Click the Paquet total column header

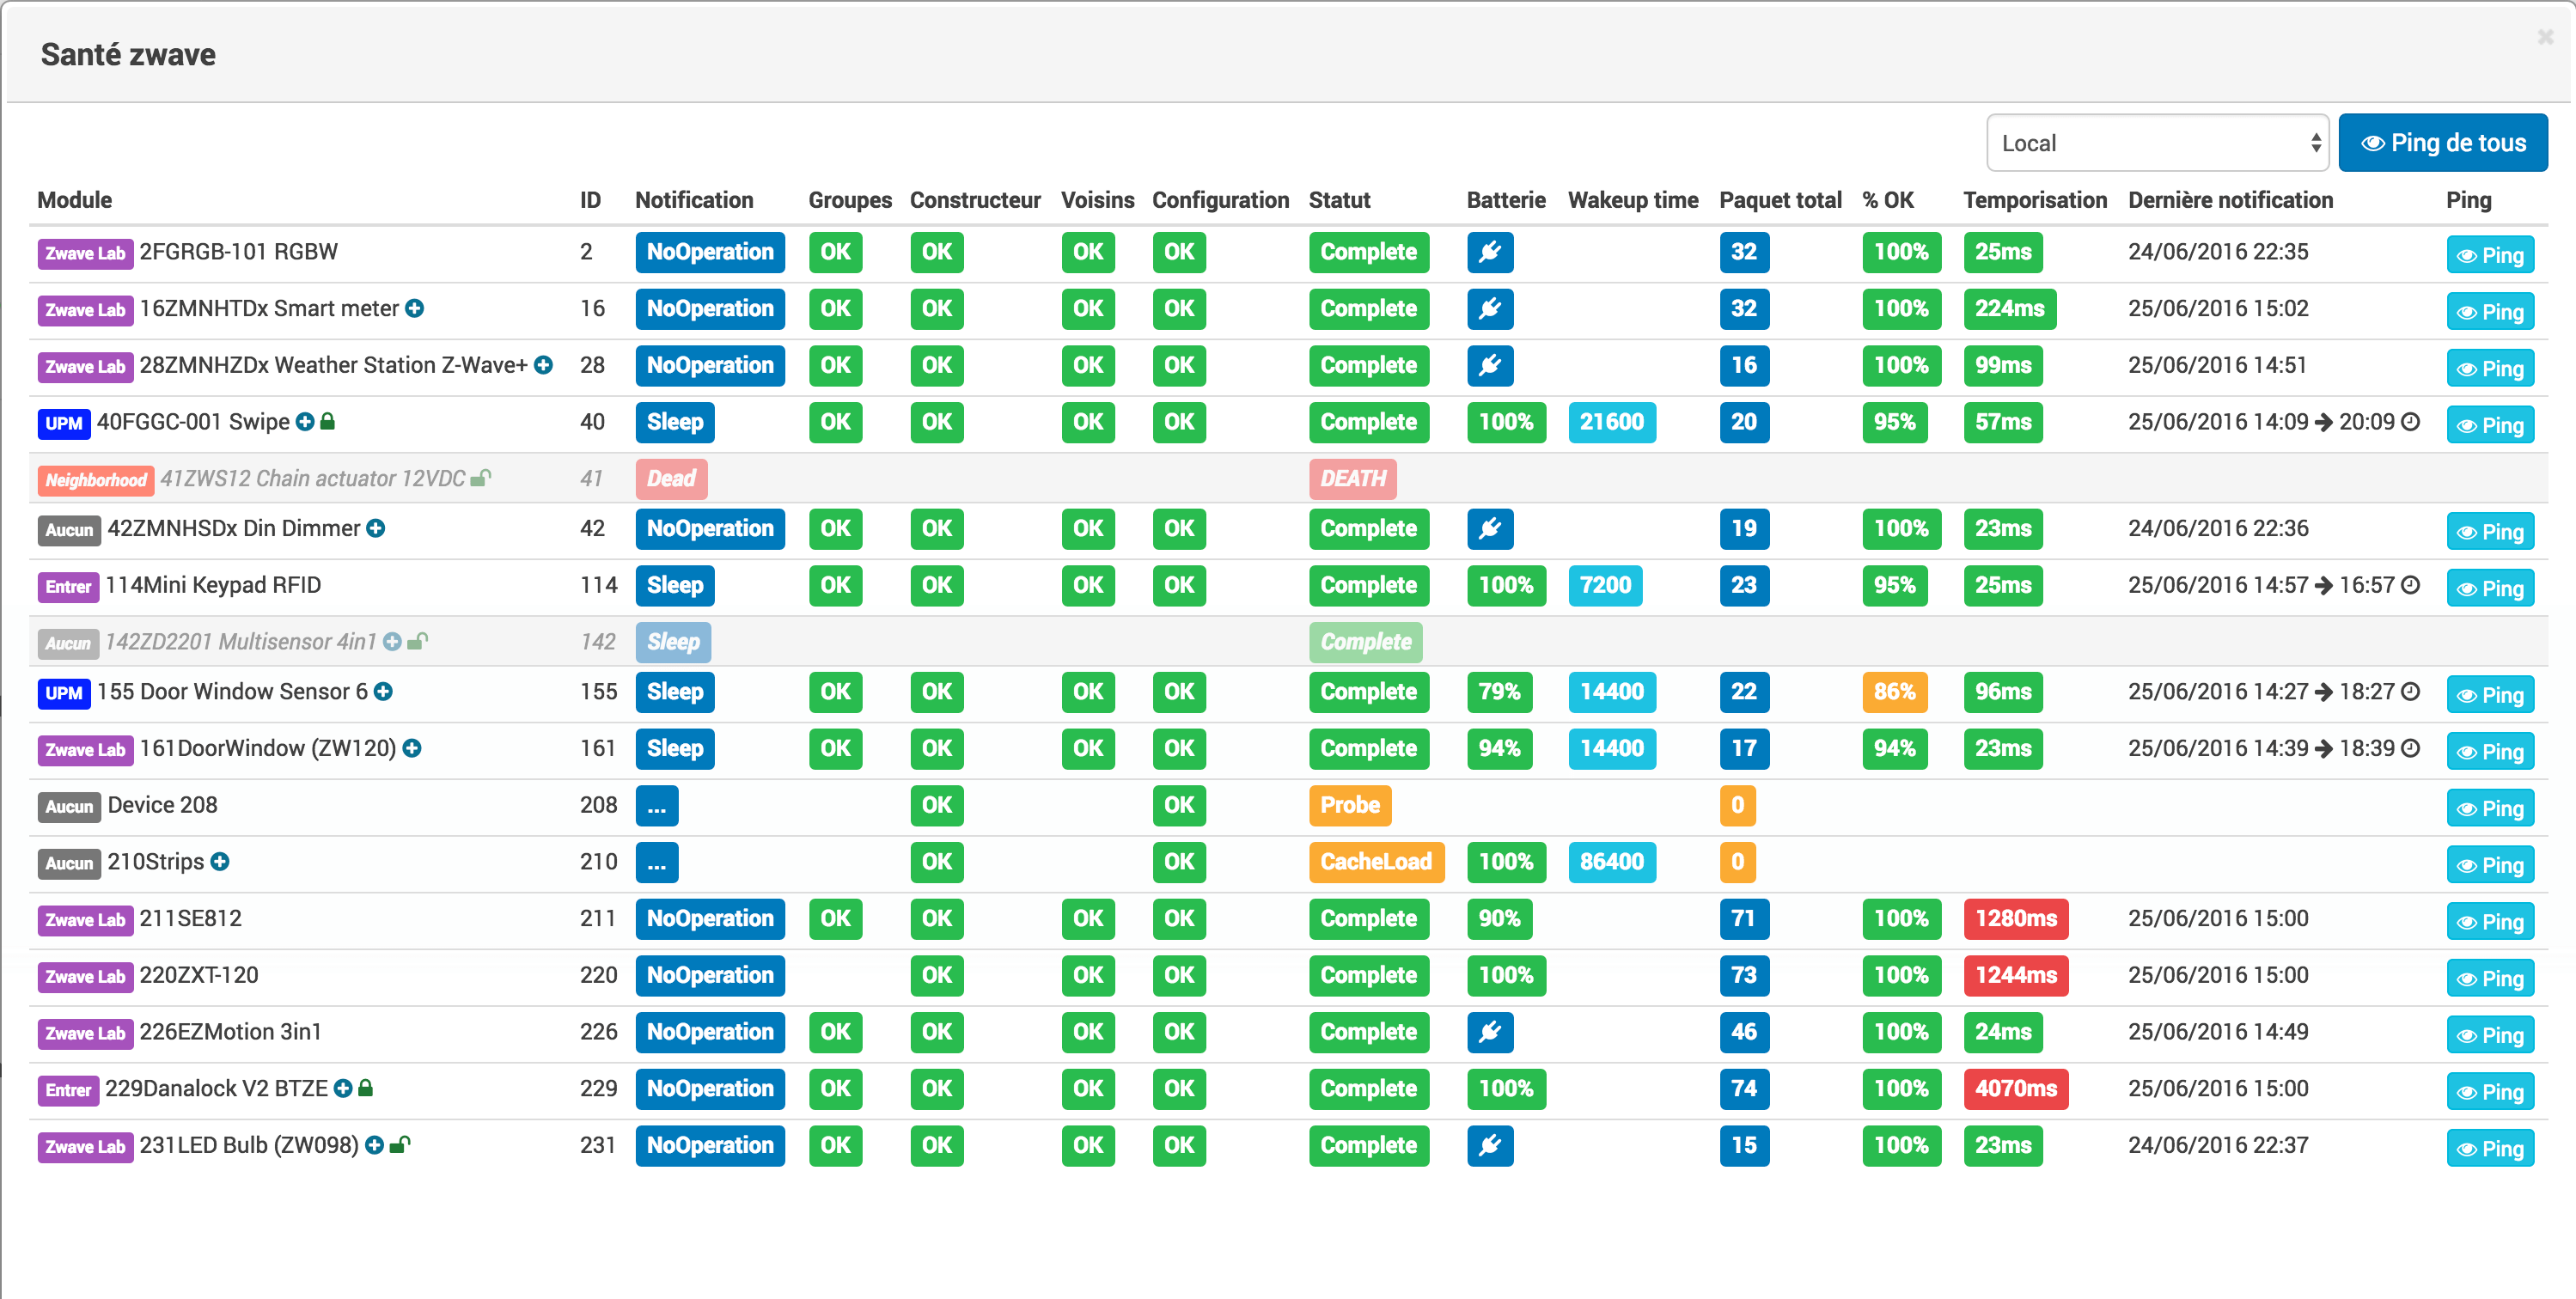[1780, 200]
